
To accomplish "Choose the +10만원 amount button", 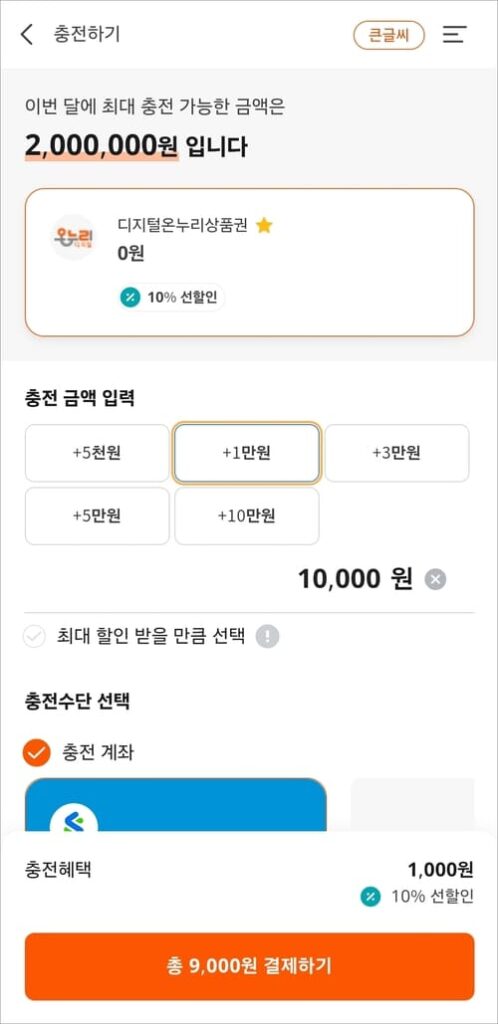I will coord(247,516).
